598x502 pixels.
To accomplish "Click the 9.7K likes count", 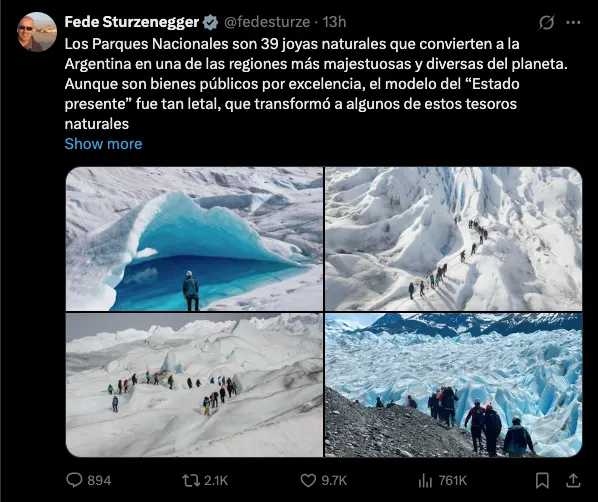I will 334,481.
